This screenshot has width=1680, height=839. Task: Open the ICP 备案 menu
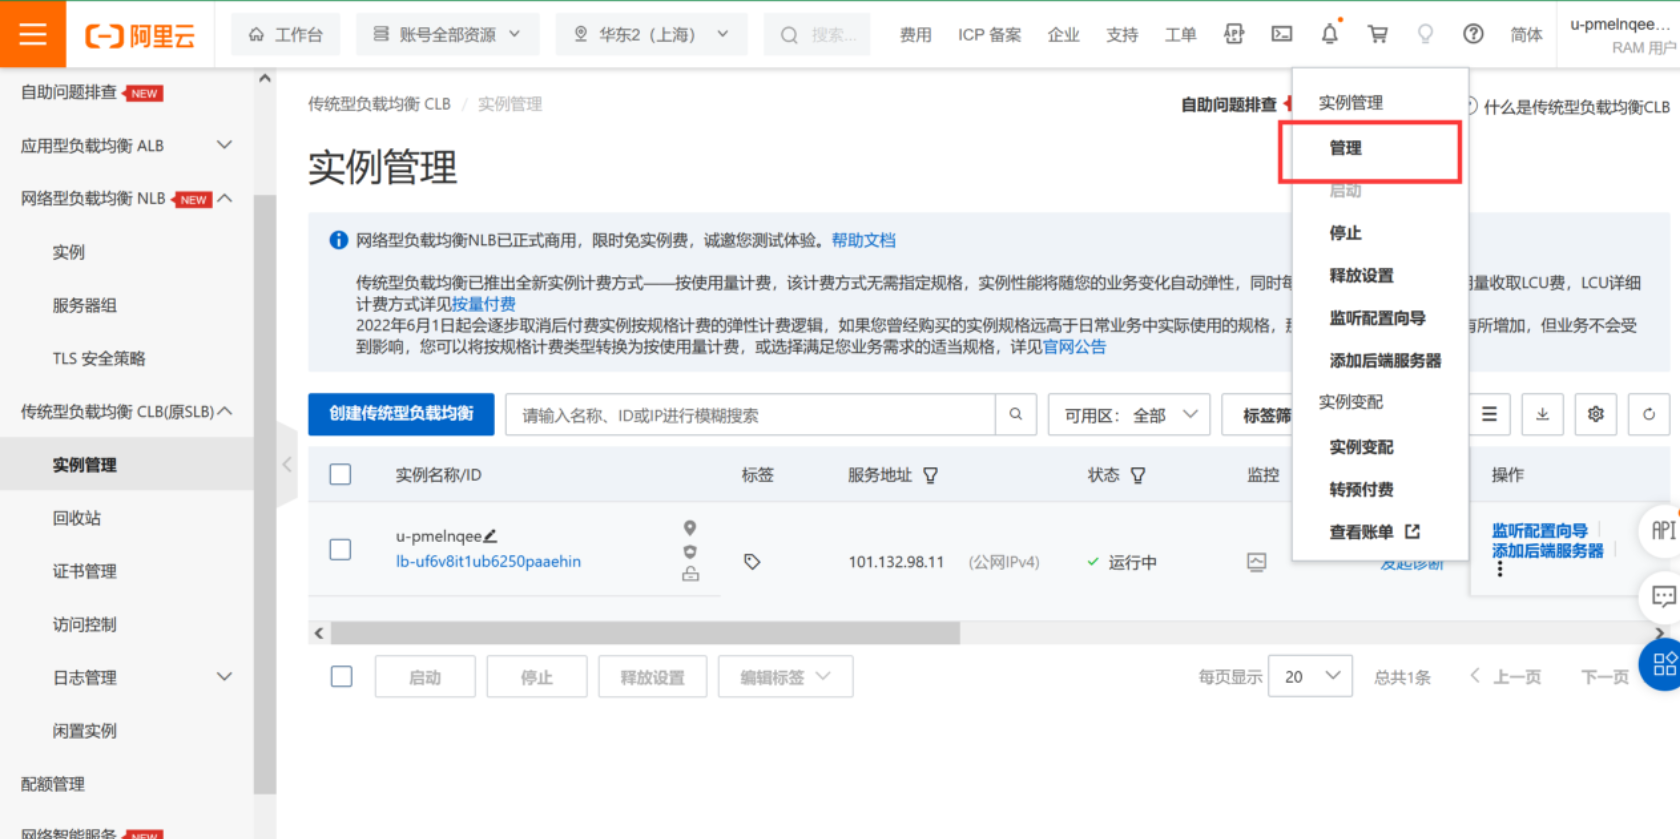tap(990, 35)
